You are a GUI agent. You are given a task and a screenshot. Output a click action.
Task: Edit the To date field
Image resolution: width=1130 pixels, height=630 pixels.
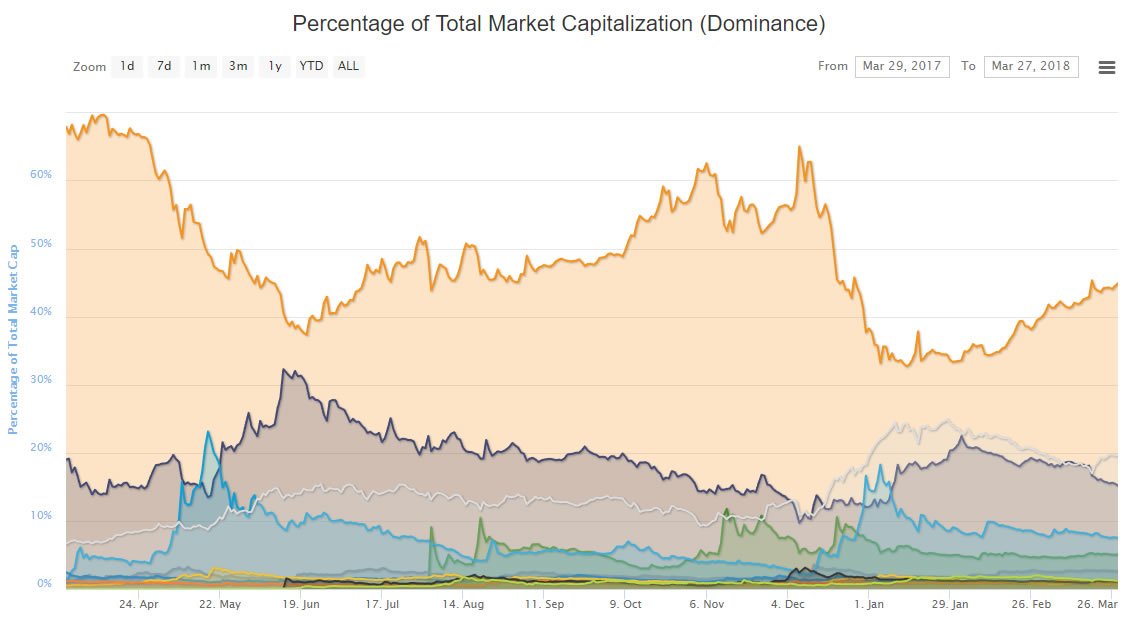pos(1031,66)
